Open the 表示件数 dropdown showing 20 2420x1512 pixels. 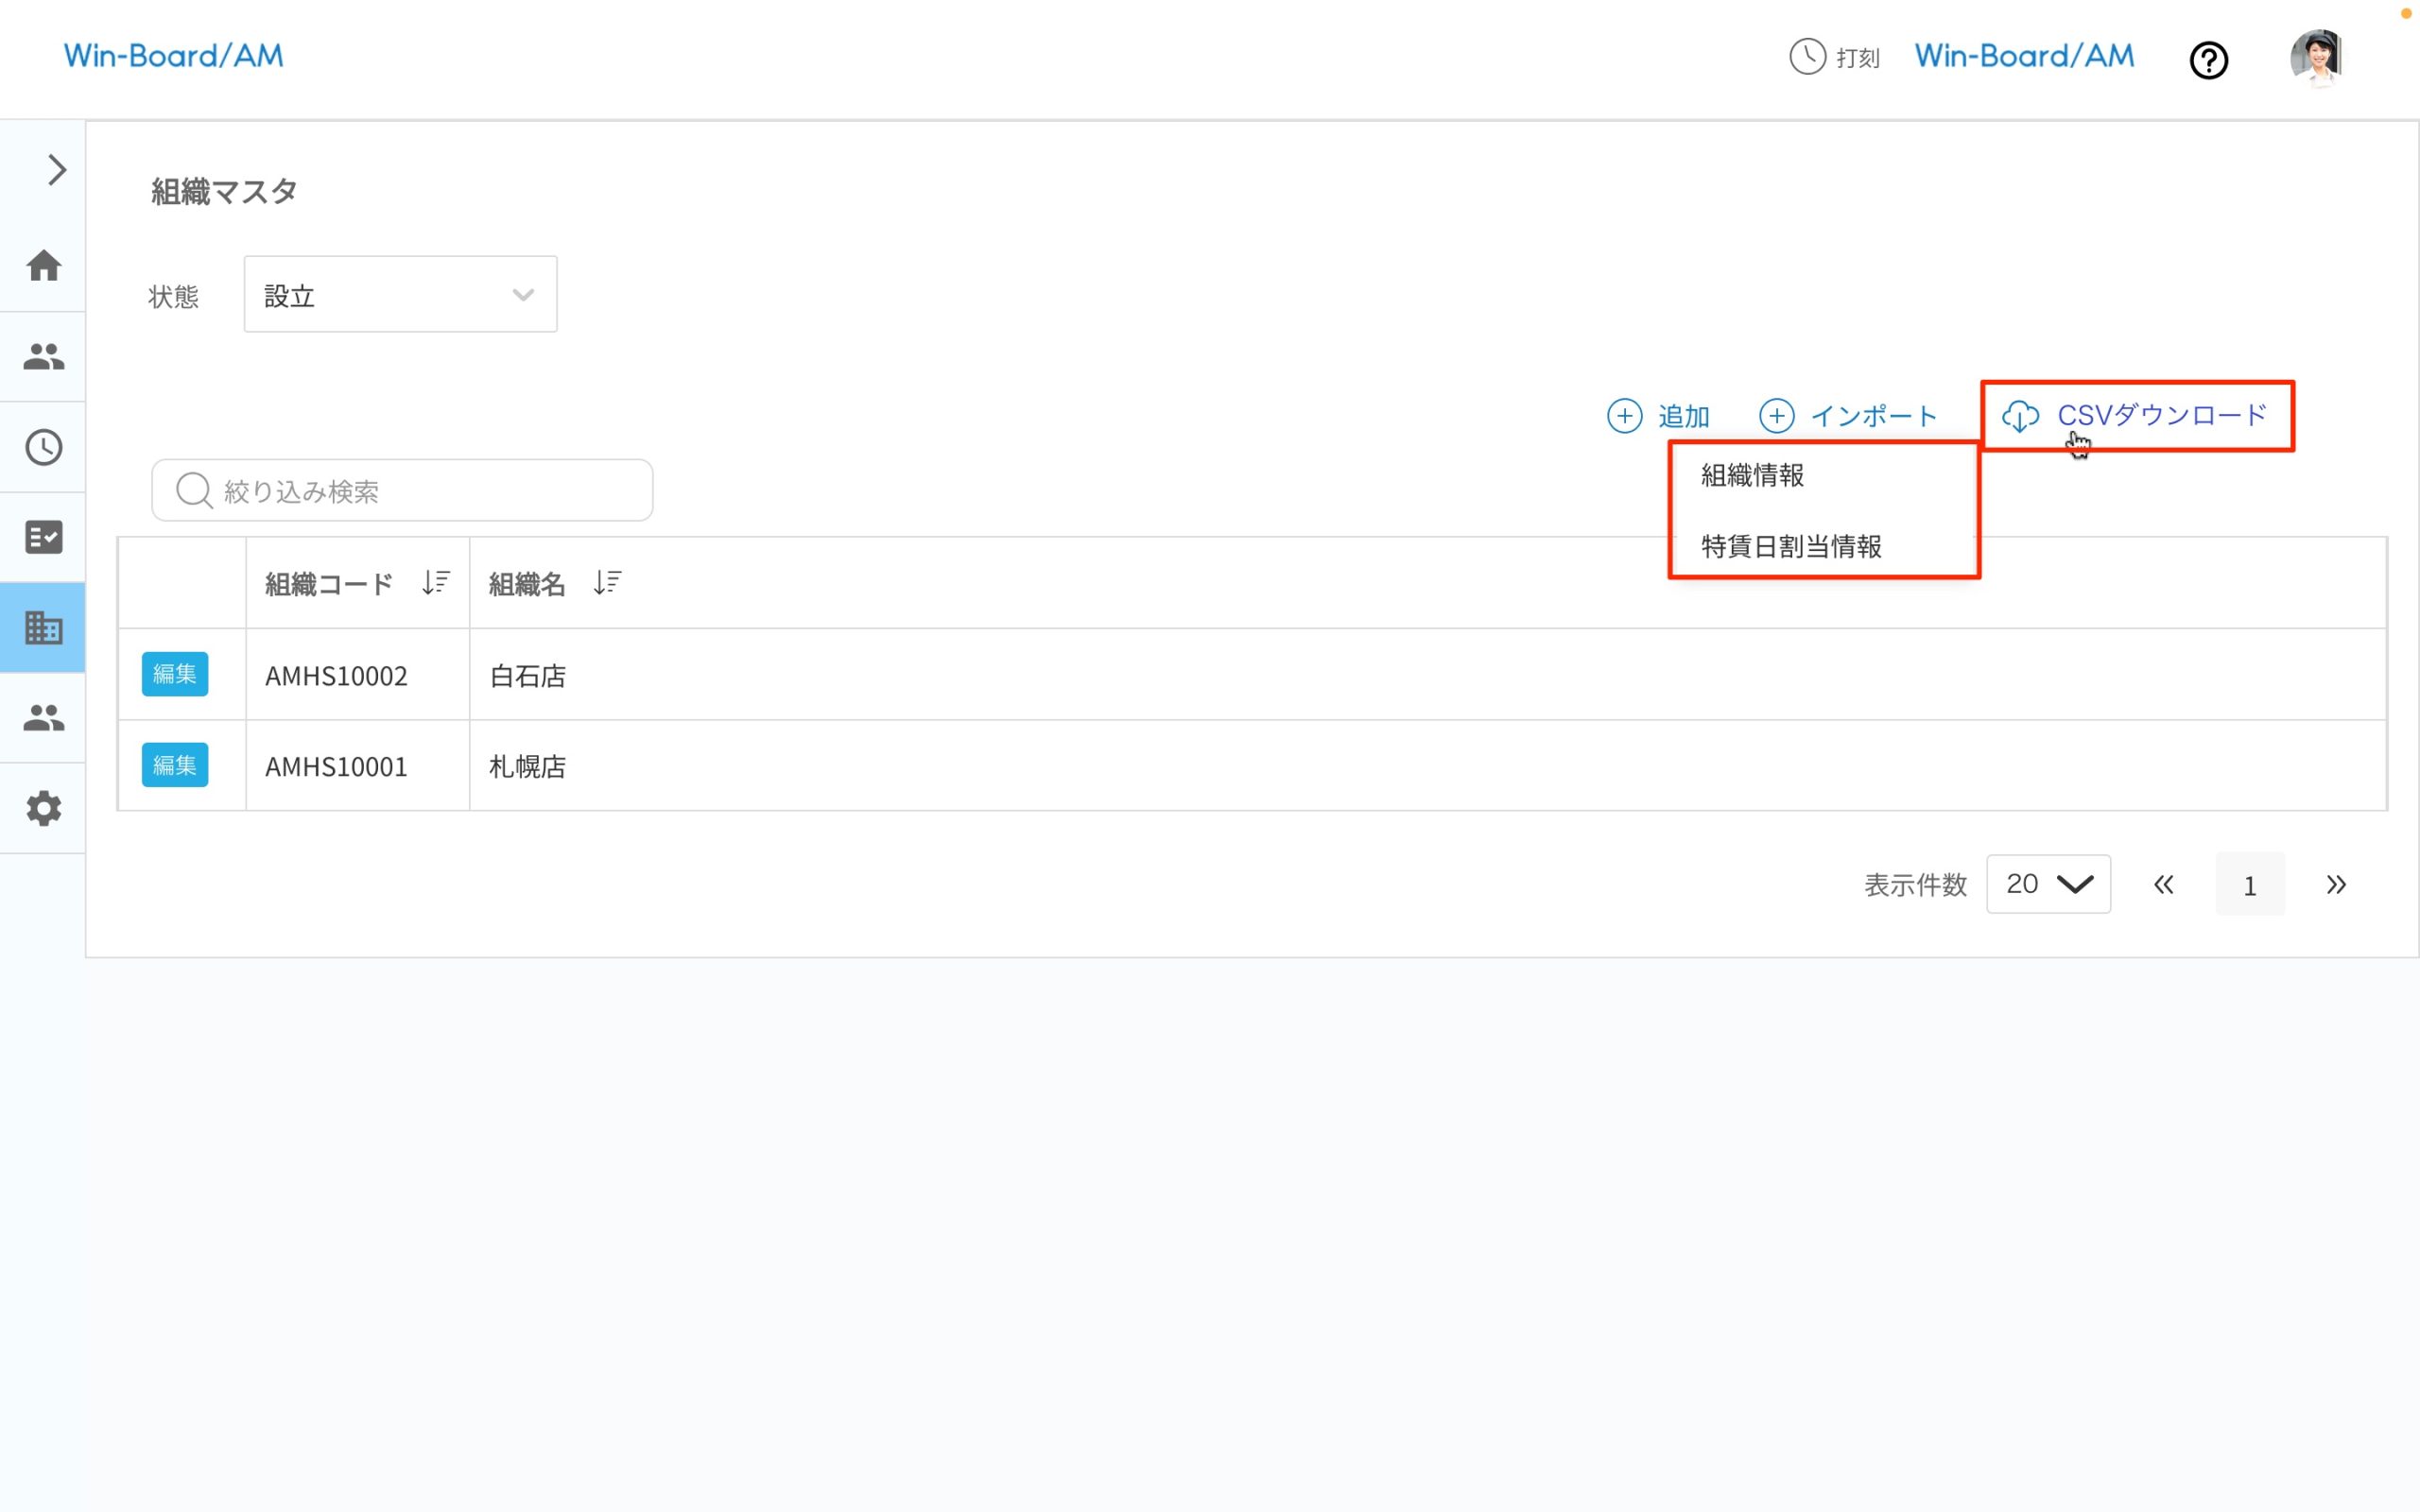2048,884
